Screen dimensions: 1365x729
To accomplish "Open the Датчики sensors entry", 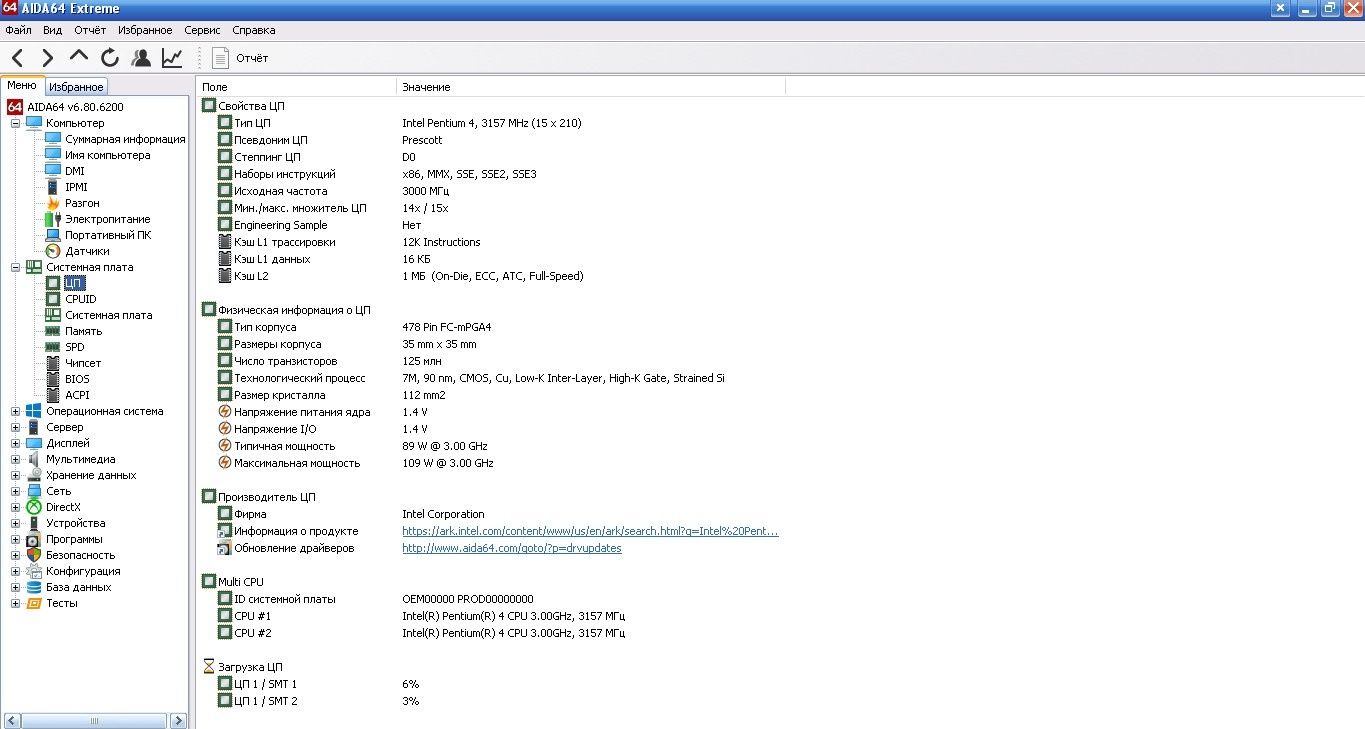I will (88, 251).
